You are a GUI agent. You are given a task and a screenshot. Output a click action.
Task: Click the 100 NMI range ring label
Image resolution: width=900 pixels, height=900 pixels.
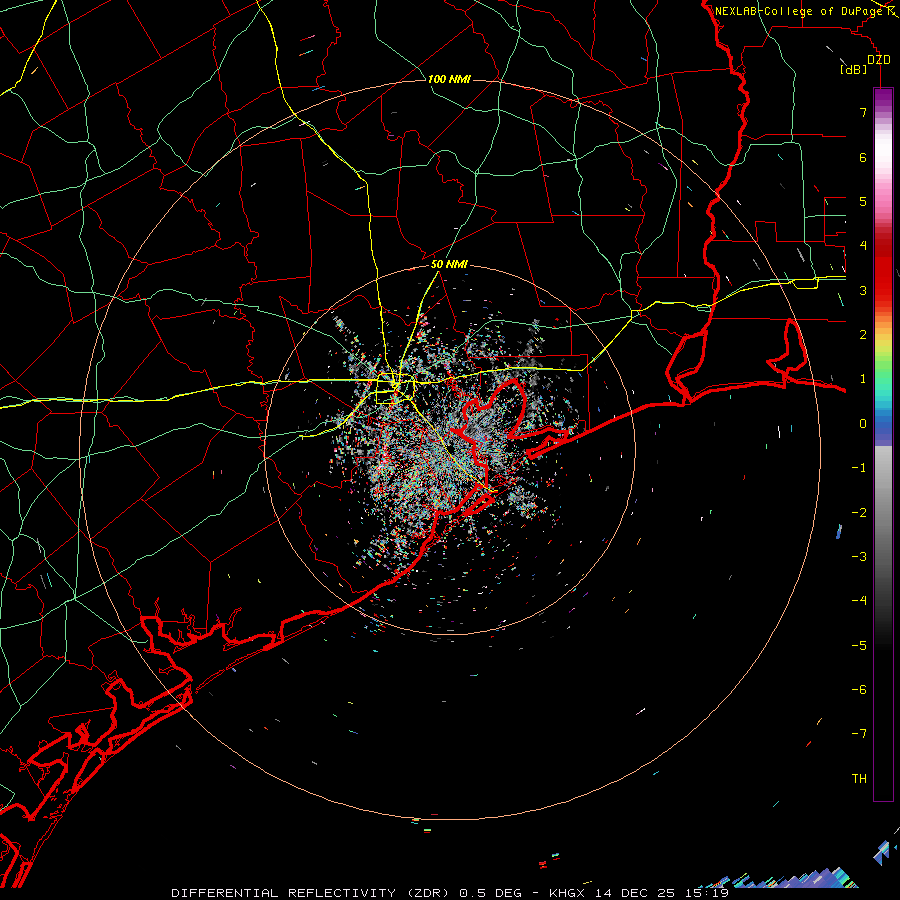(x=449, y=79)
